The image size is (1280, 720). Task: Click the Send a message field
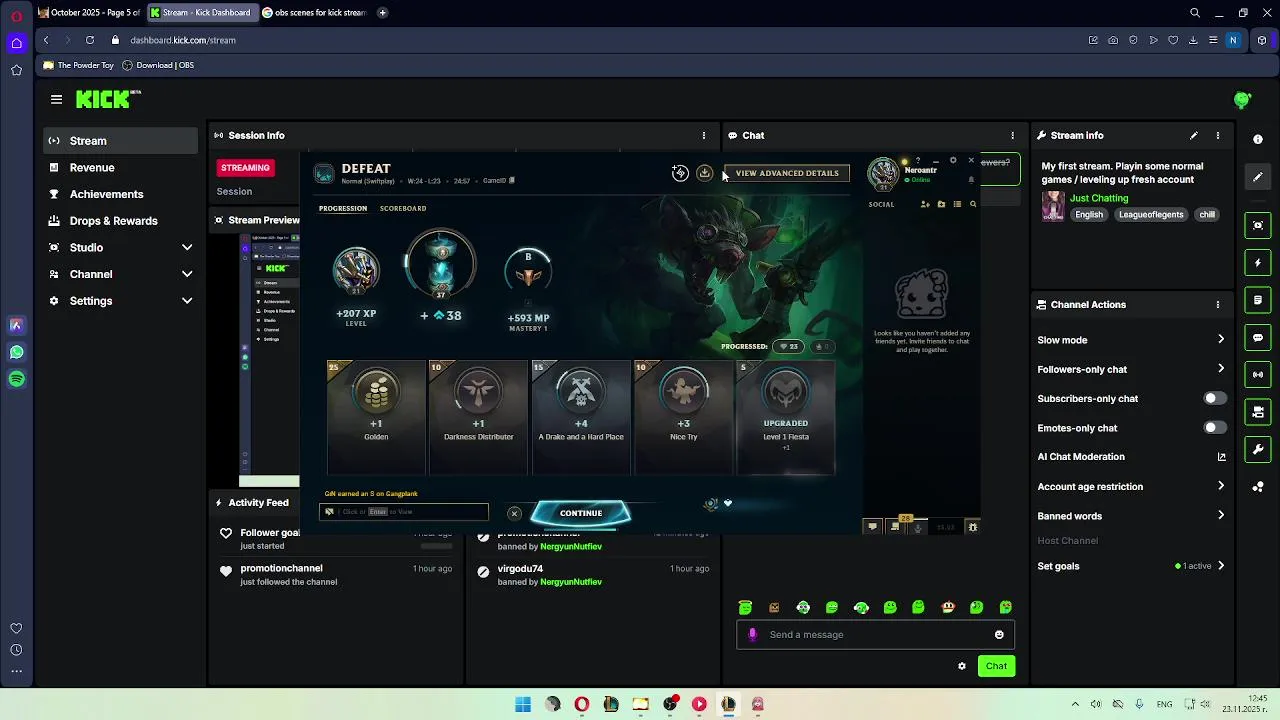click(875, 634)
